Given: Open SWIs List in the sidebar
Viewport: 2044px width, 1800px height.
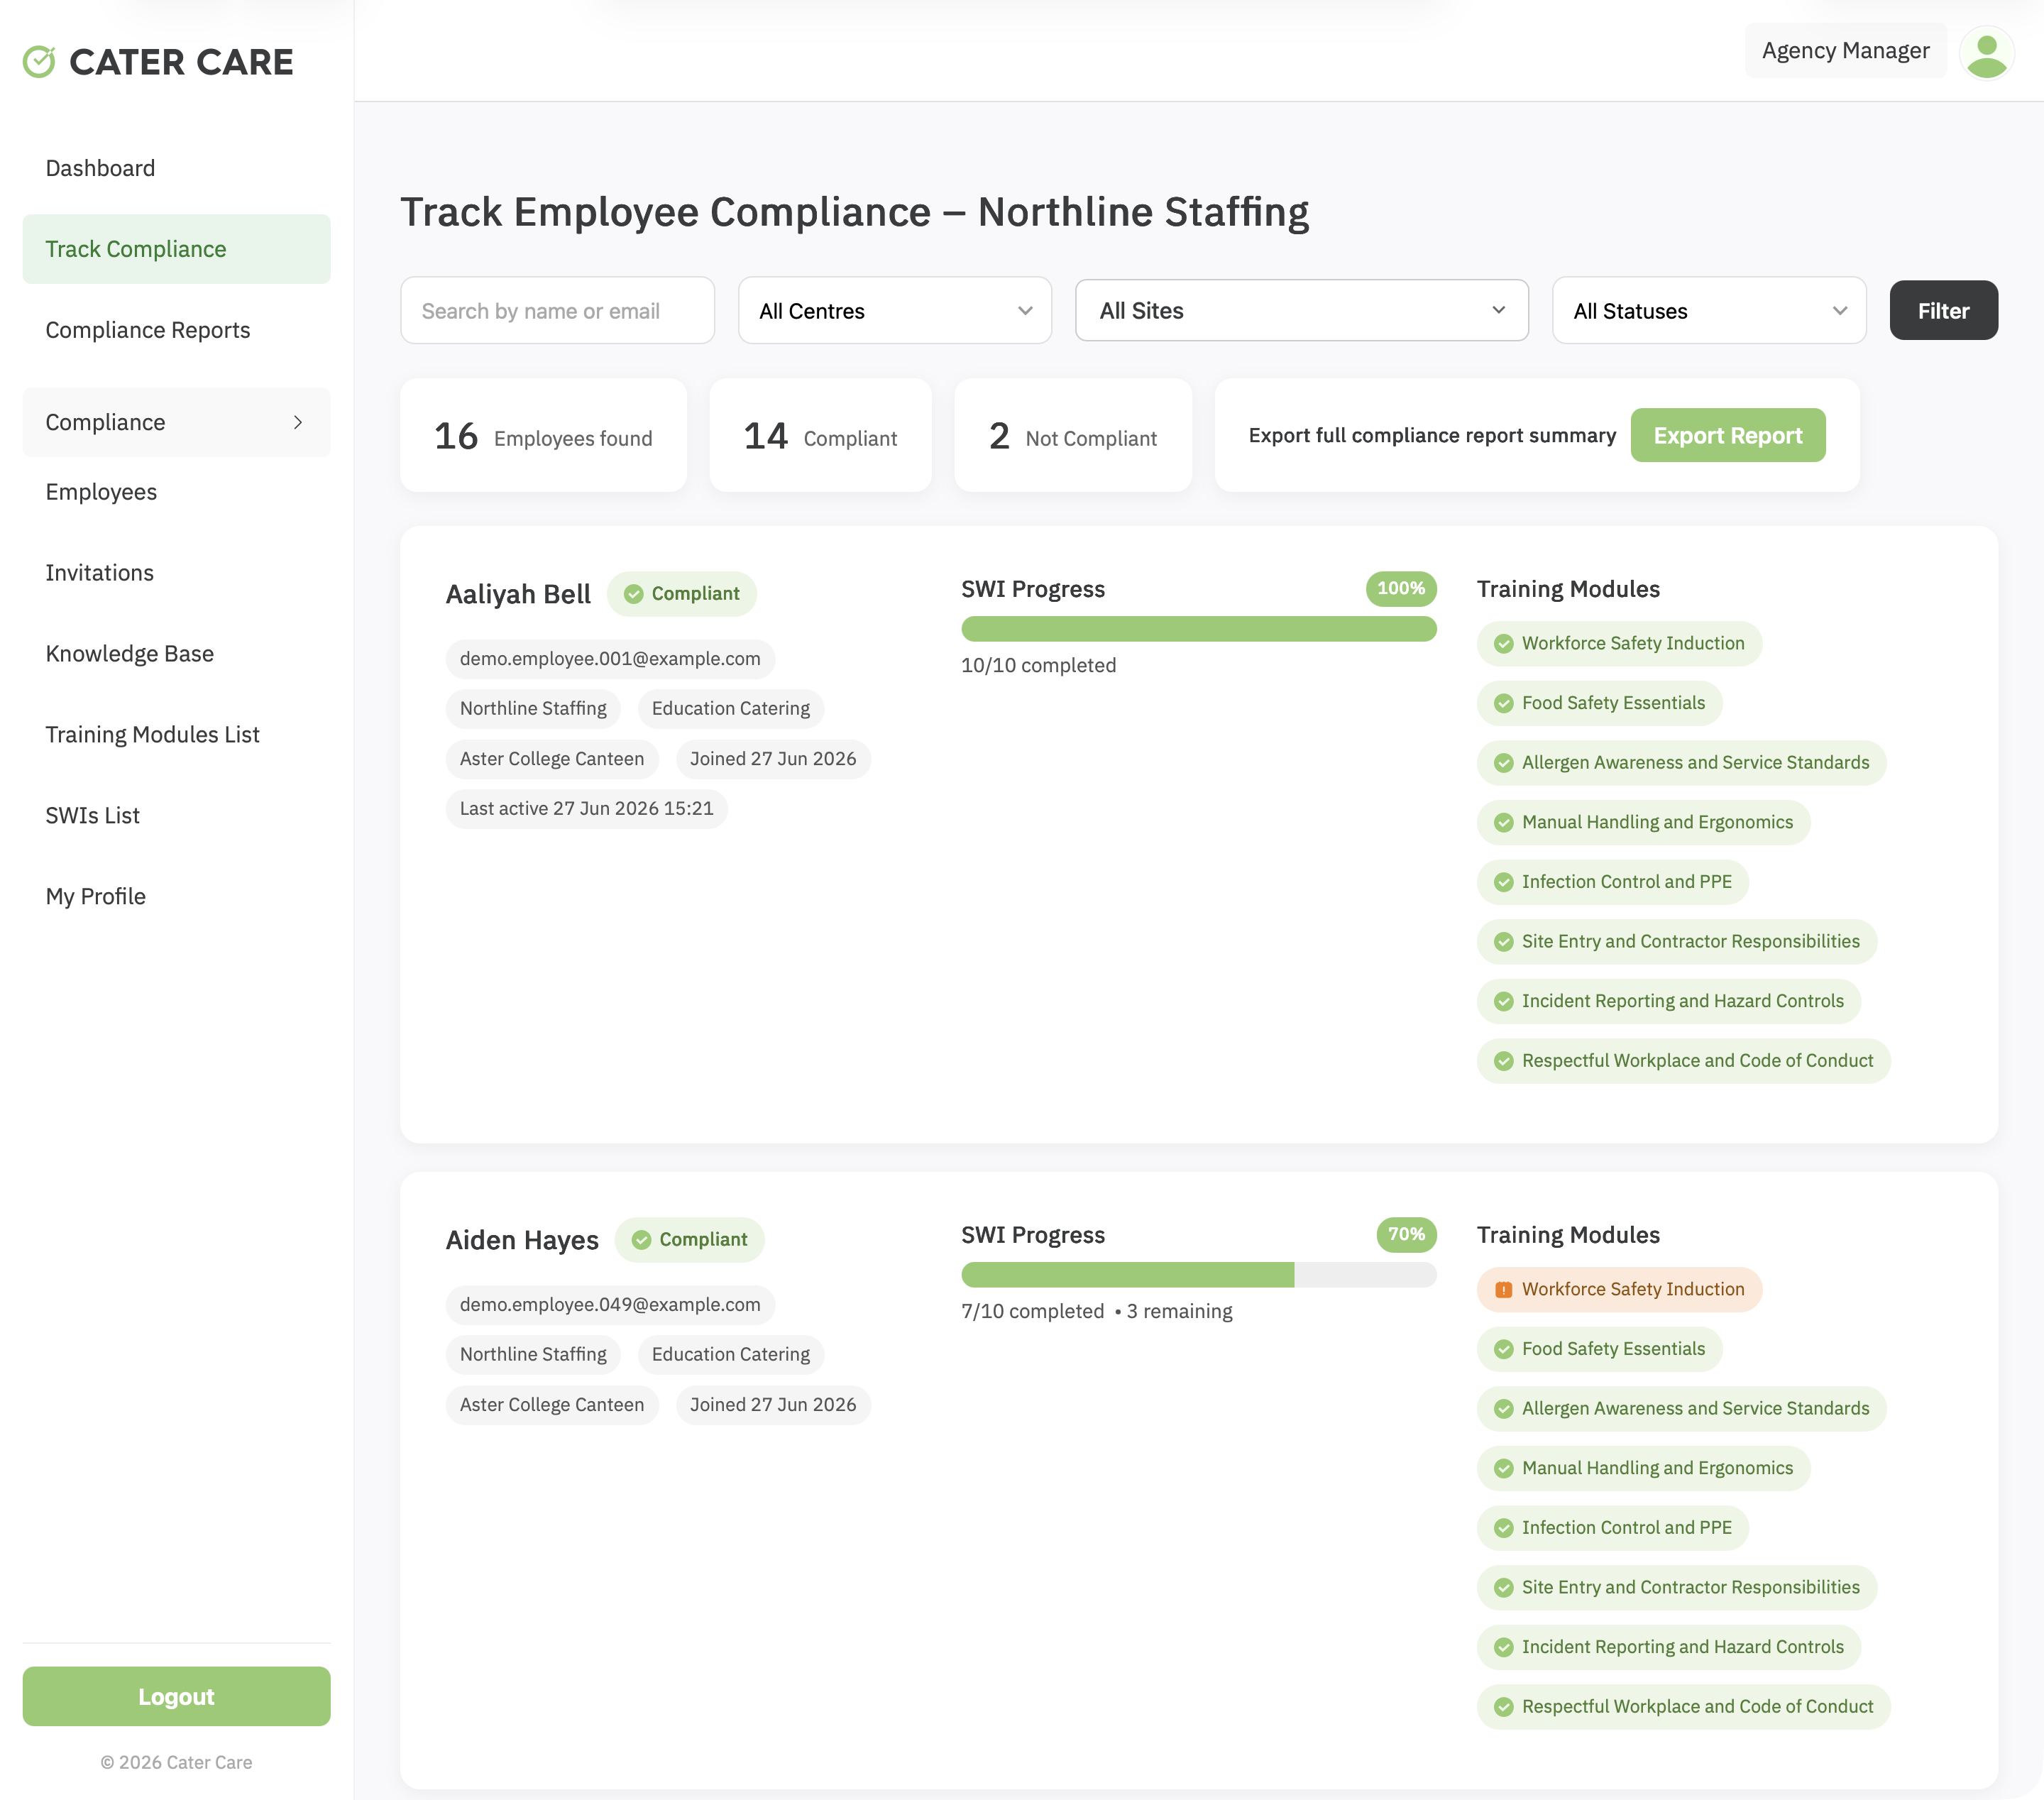Looking at the screenshot, I should pos(176,816).
